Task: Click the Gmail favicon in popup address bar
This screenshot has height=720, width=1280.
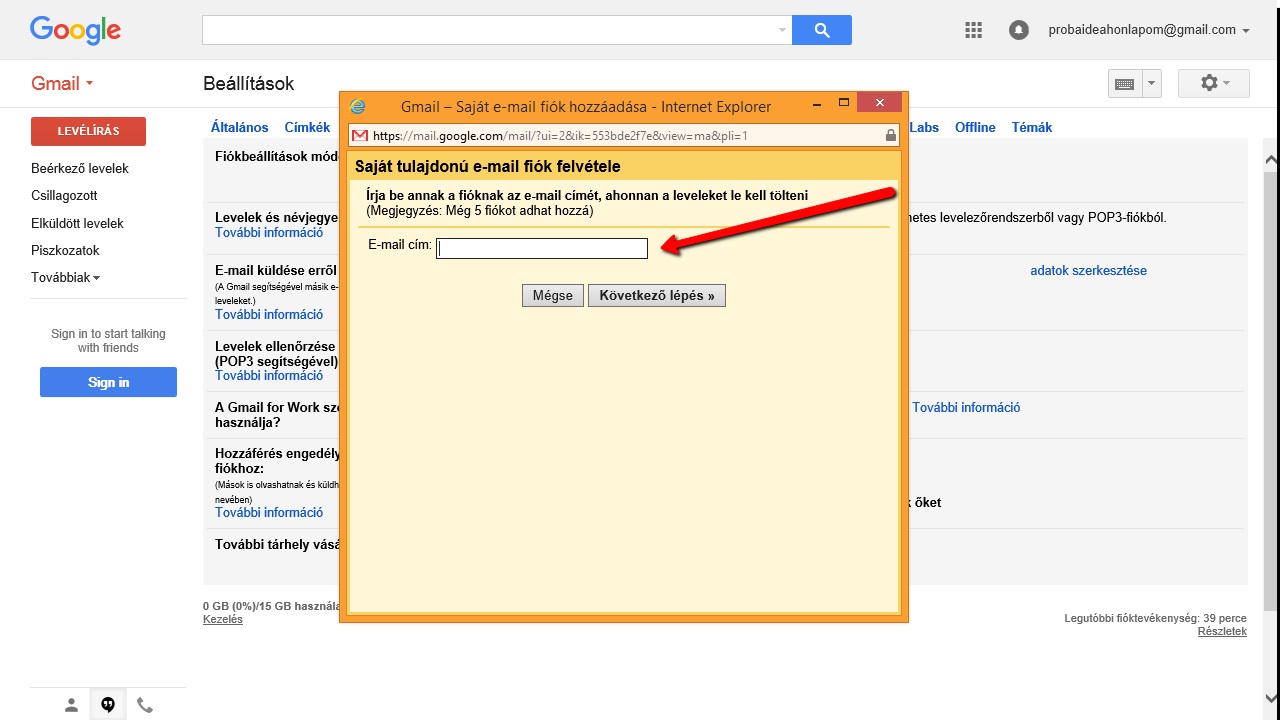Action: tap(360, 135)
